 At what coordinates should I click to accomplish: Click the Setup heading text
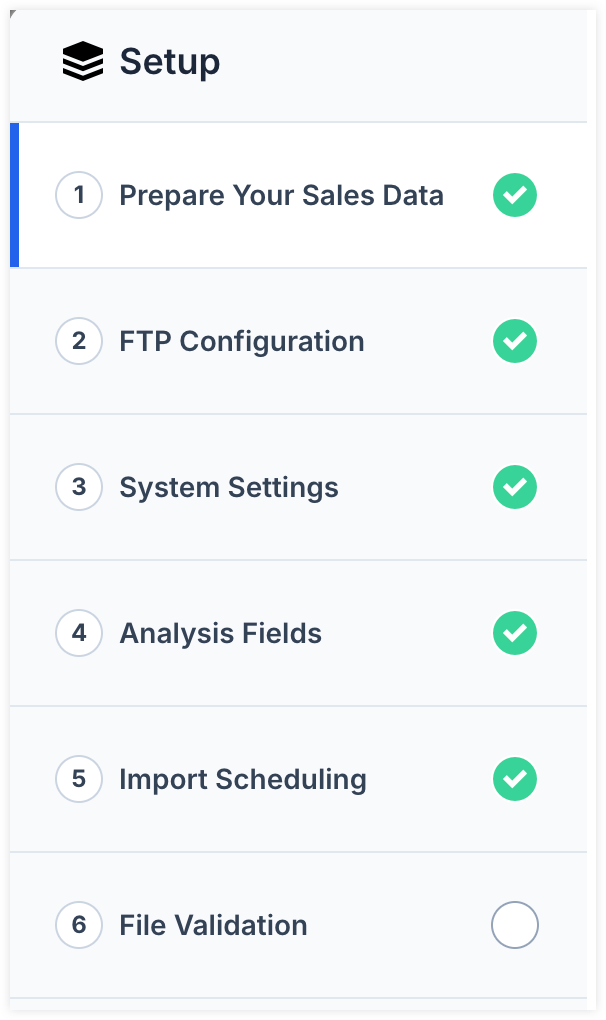click(170, 62)
